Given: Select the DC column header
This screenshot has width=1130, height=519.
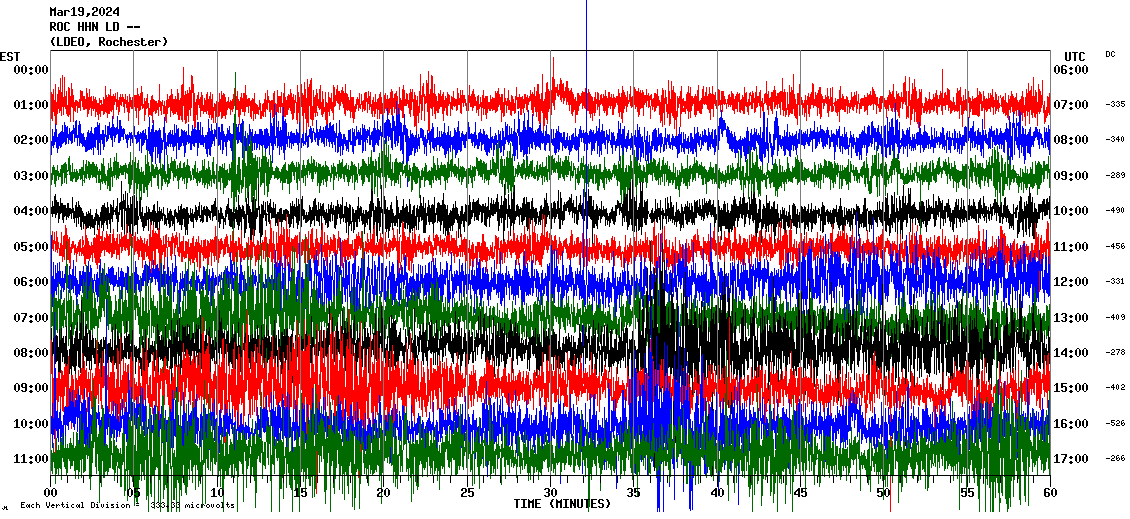Looking at the screenshot, I should (x=1110, y=54).
